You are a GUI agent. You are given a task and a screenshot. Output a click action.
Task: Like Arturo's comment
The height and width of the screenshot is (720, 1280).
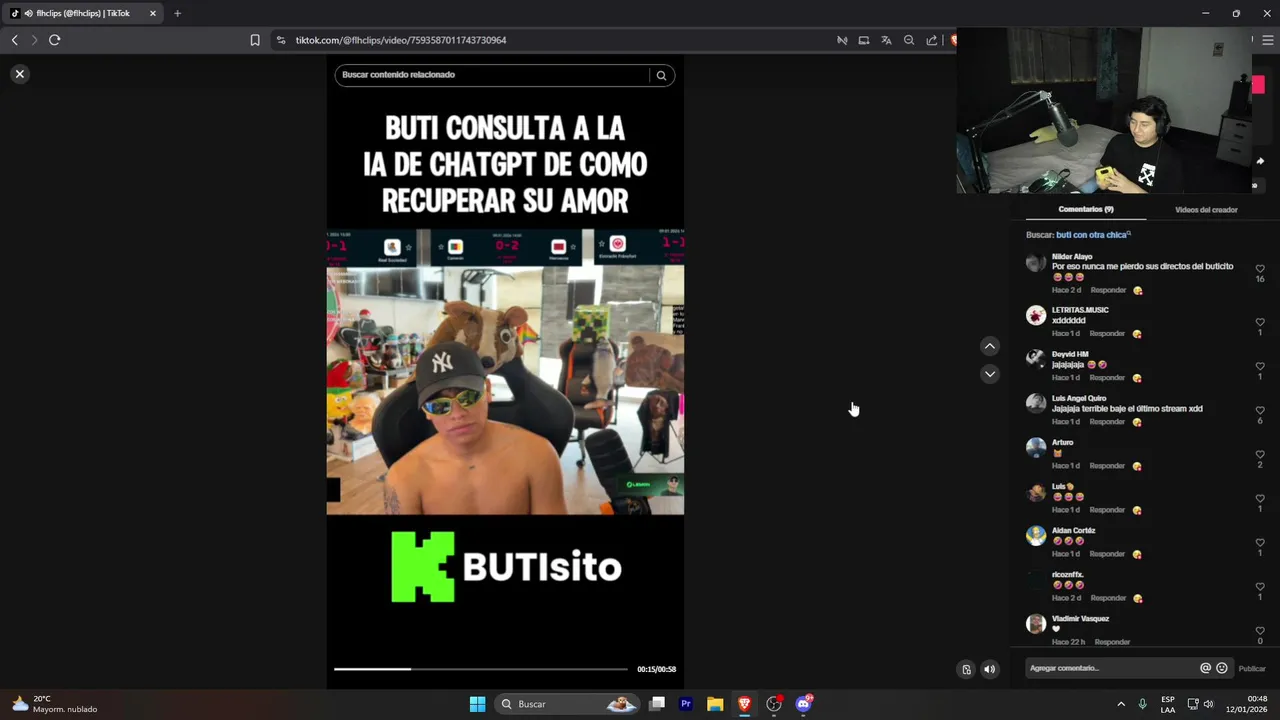click(1260, 455)
